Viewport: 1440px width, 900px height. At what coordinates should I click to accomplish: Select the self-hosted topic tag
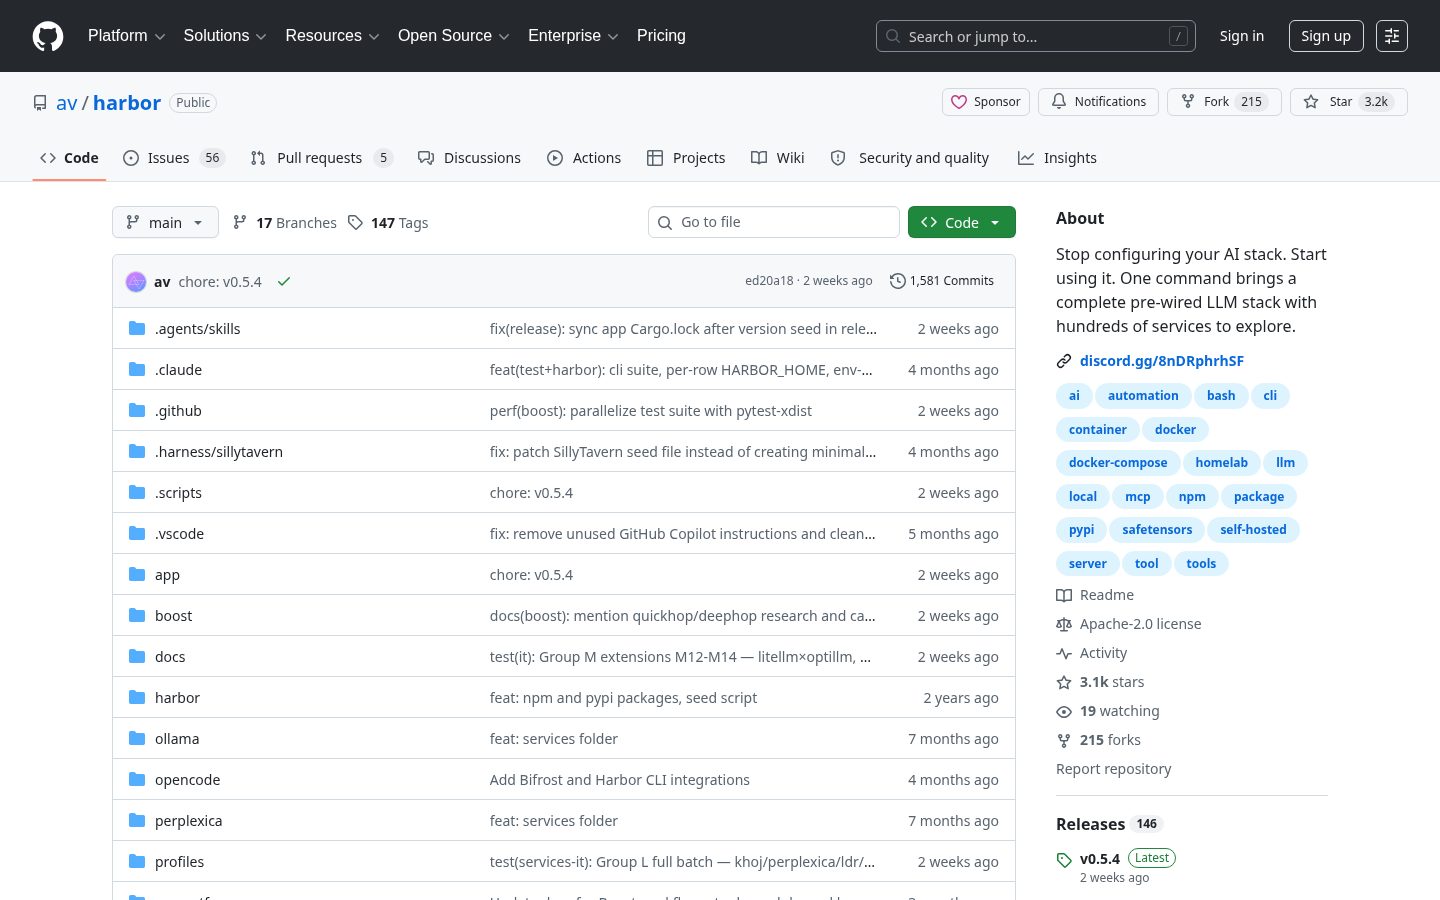(1253, 530)
